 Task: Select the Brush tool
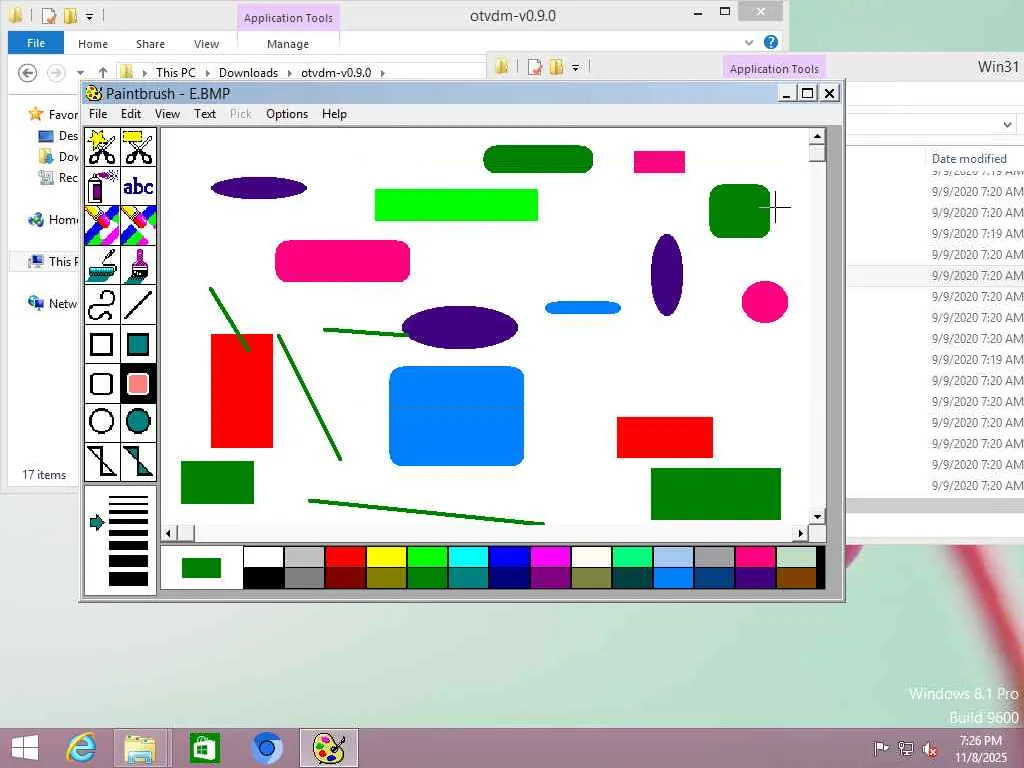pos(138,265)
